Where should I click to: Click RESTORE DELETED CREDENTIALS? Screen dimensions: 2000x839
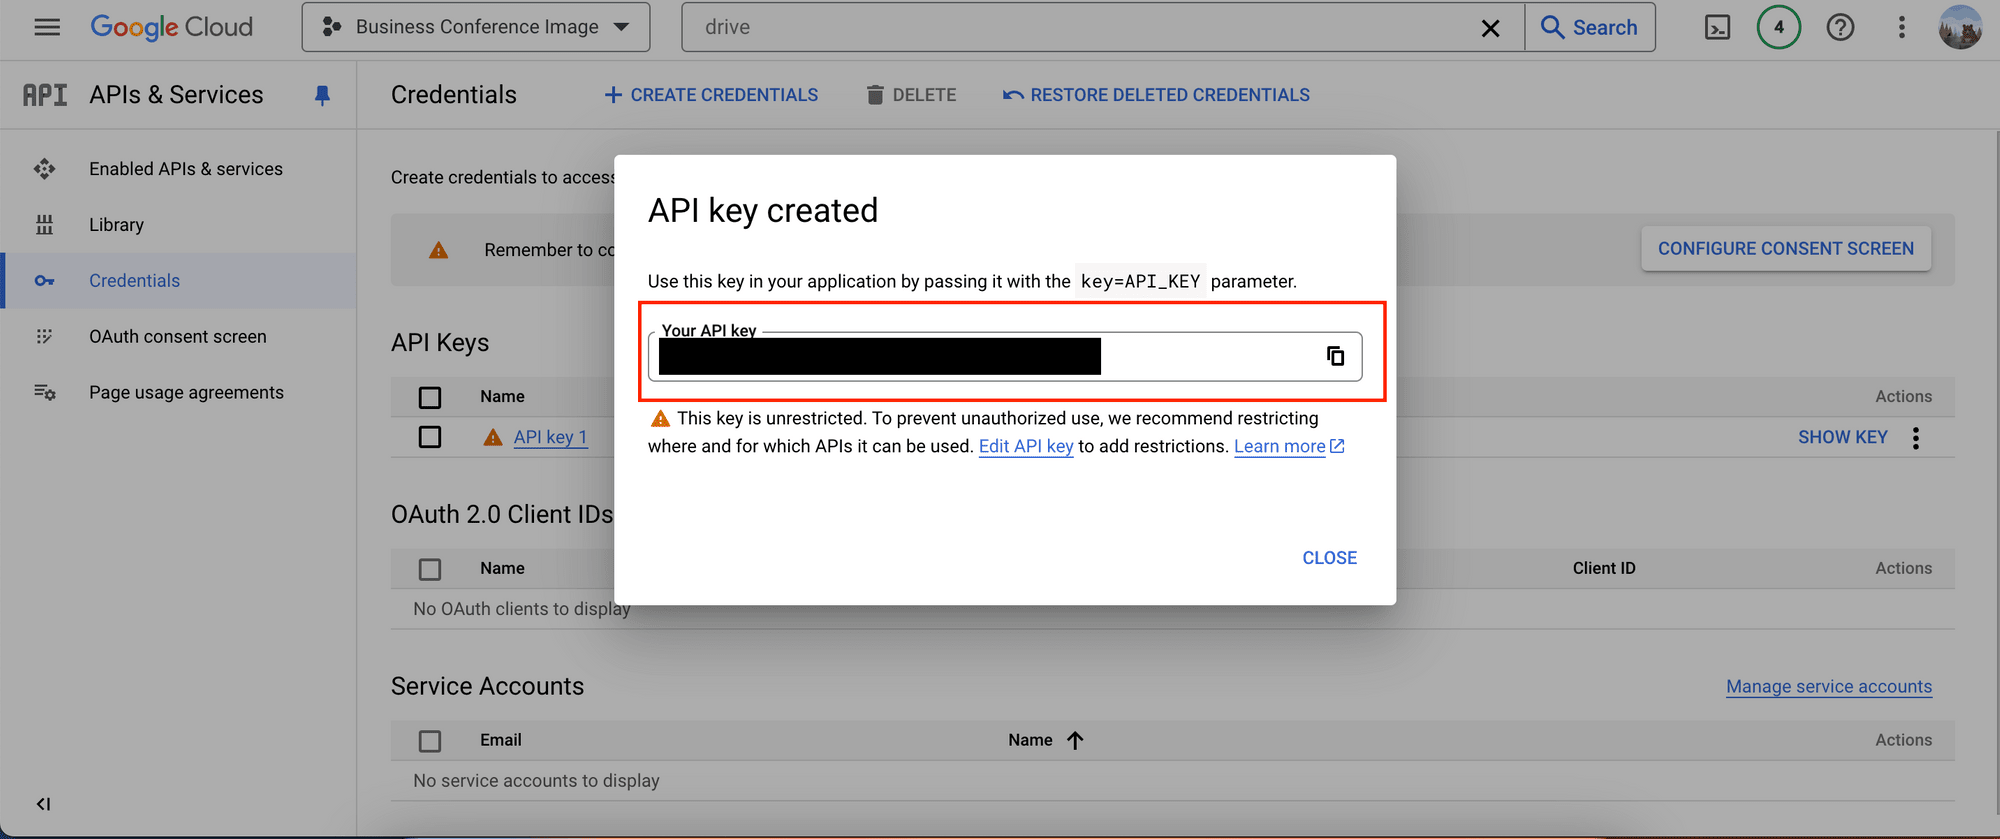pos(1156,95)
